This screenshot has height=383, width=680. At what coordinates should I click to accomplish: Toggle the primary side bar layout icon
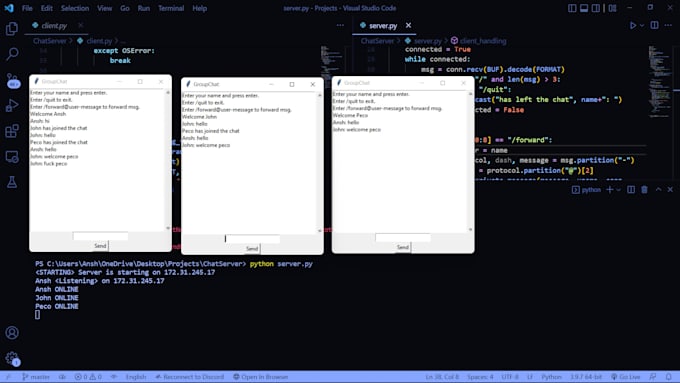[572, 8]
